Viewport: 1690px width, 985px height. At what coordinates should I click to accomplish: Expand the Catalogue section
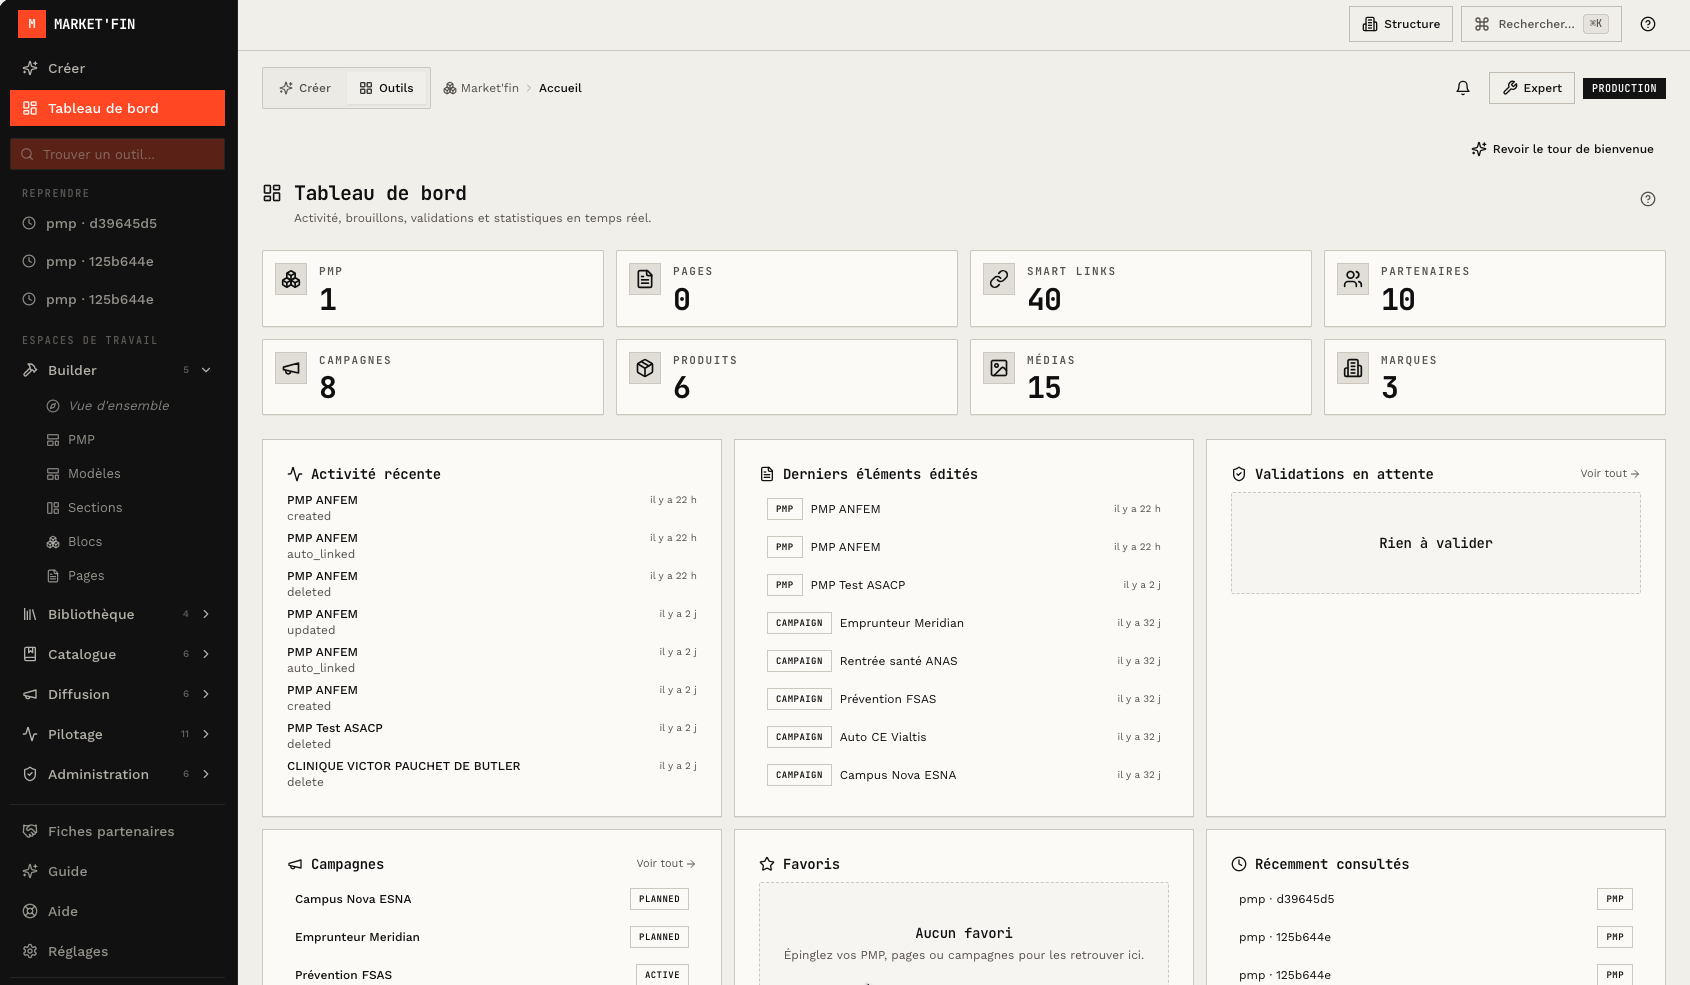click(x=118, y=654)
